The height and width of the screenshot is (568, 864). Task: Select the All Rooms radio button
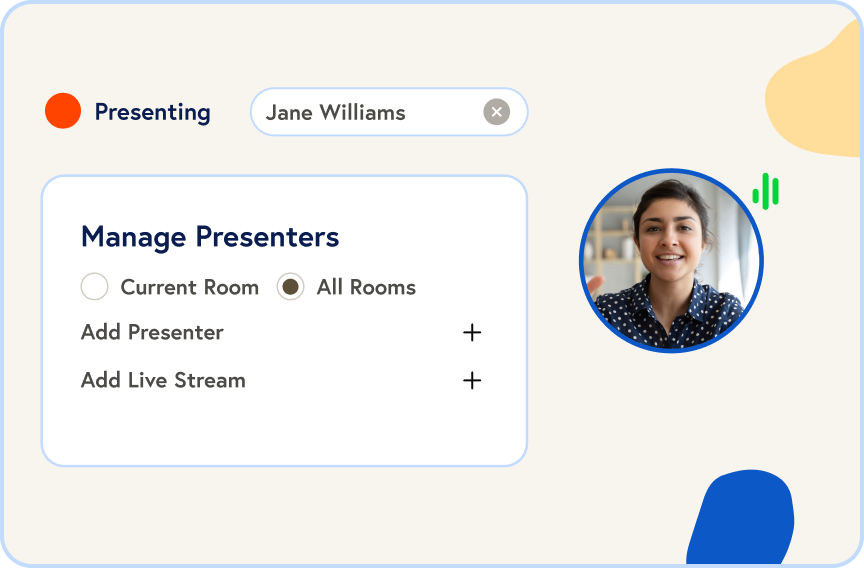point(291,287)
